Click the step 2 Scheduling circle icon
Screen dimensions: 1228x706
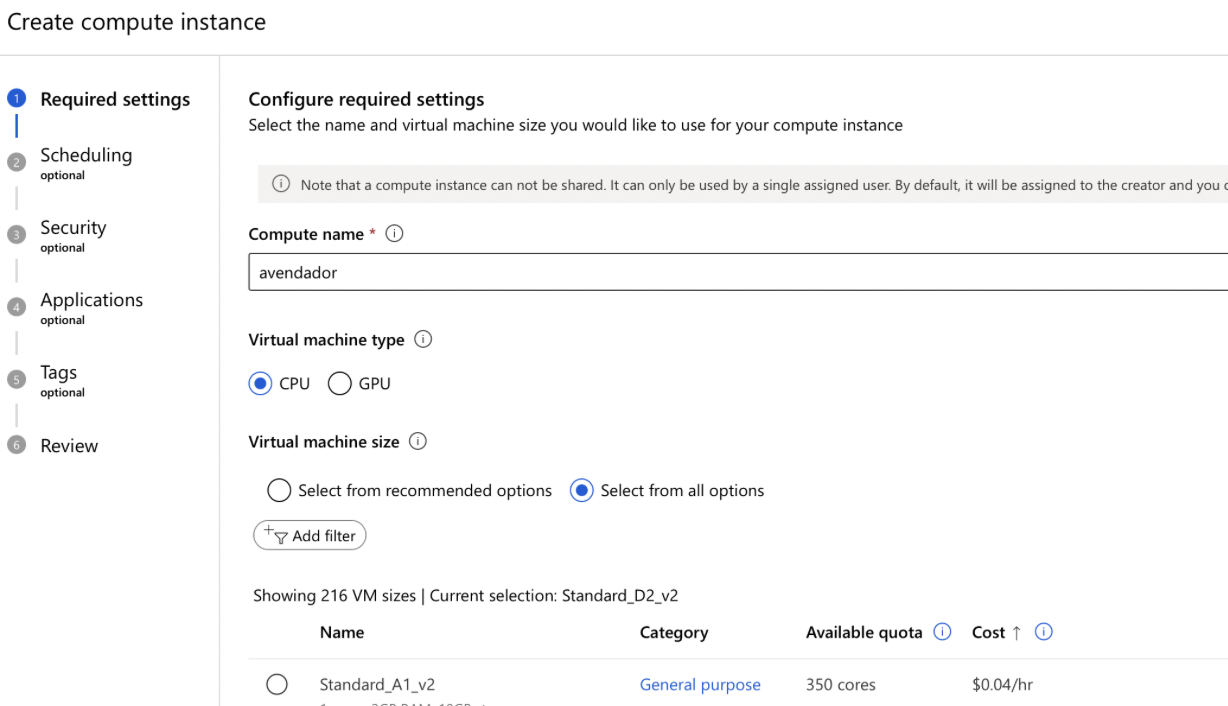16,162
